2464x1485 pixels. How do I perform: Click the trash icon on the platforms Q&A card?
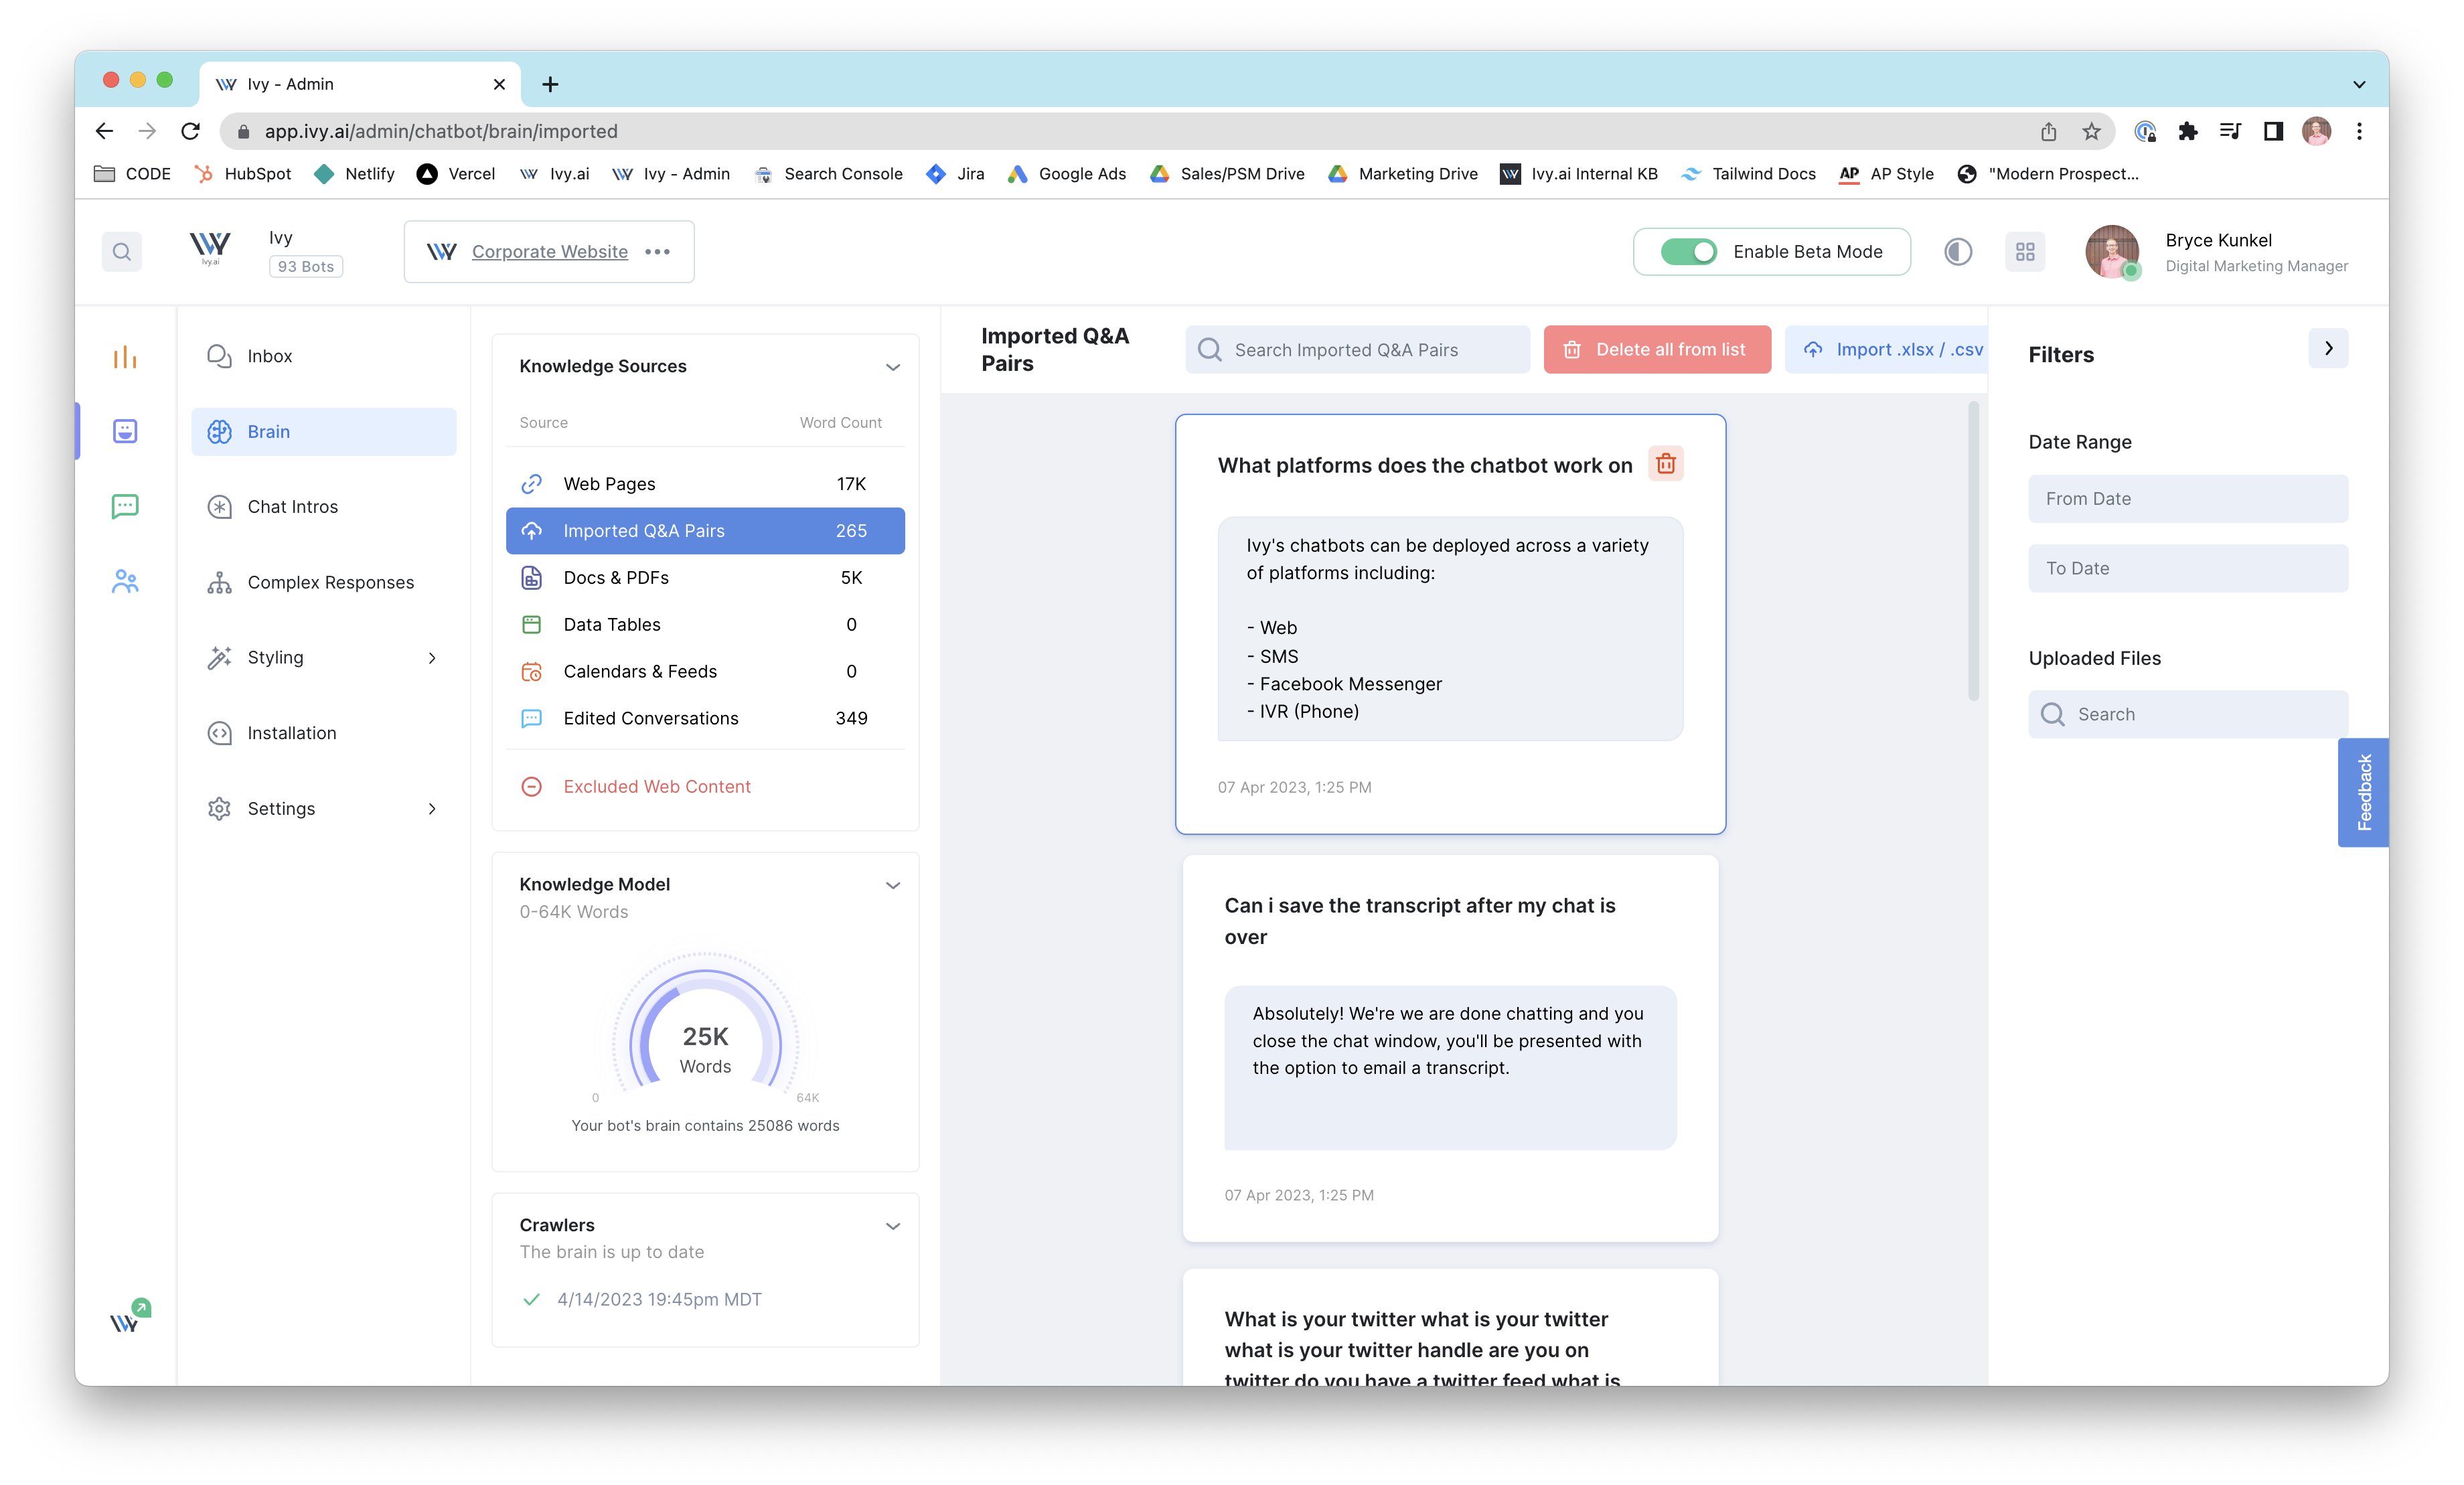point(1666,464)
